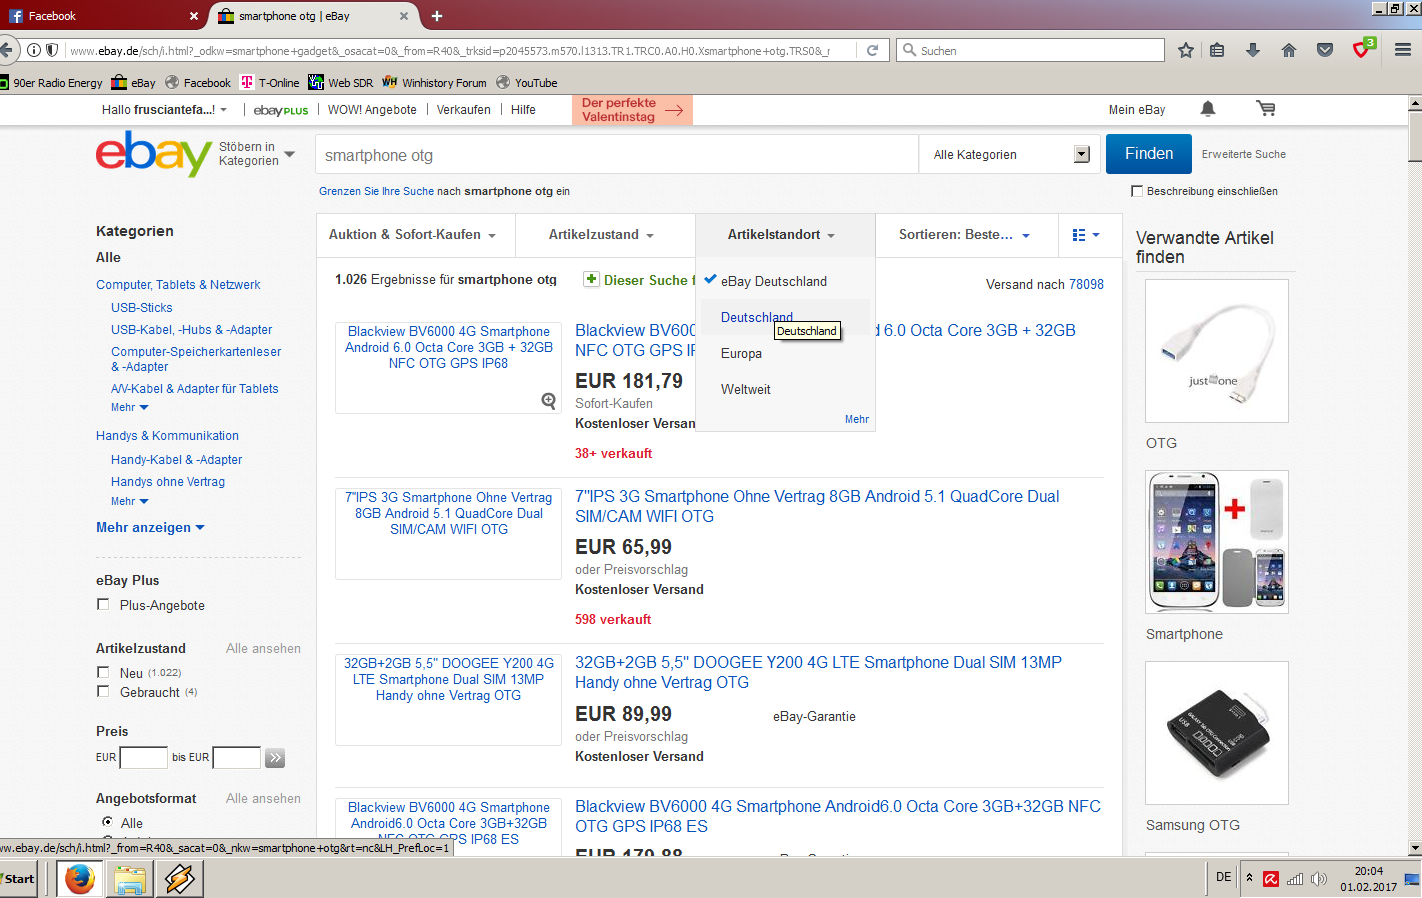The width and height of the screenshot is (1422, 898).
Task: Open the shopping cart icon
Action: [1265, 109]
